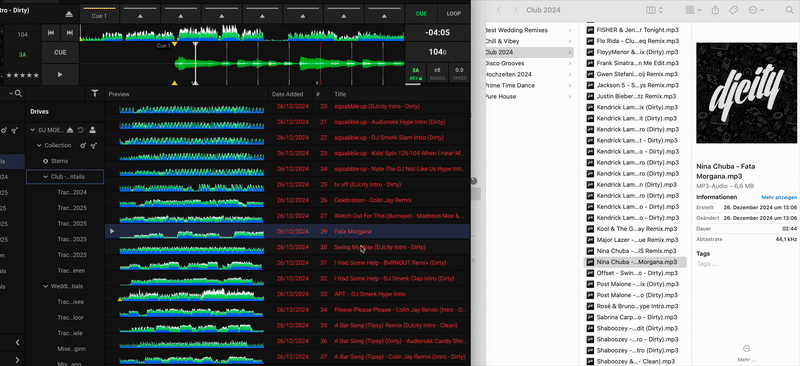800x366 pixels.
Task: Preview-play the Fata Morgana row arrow
Action: 112,231
